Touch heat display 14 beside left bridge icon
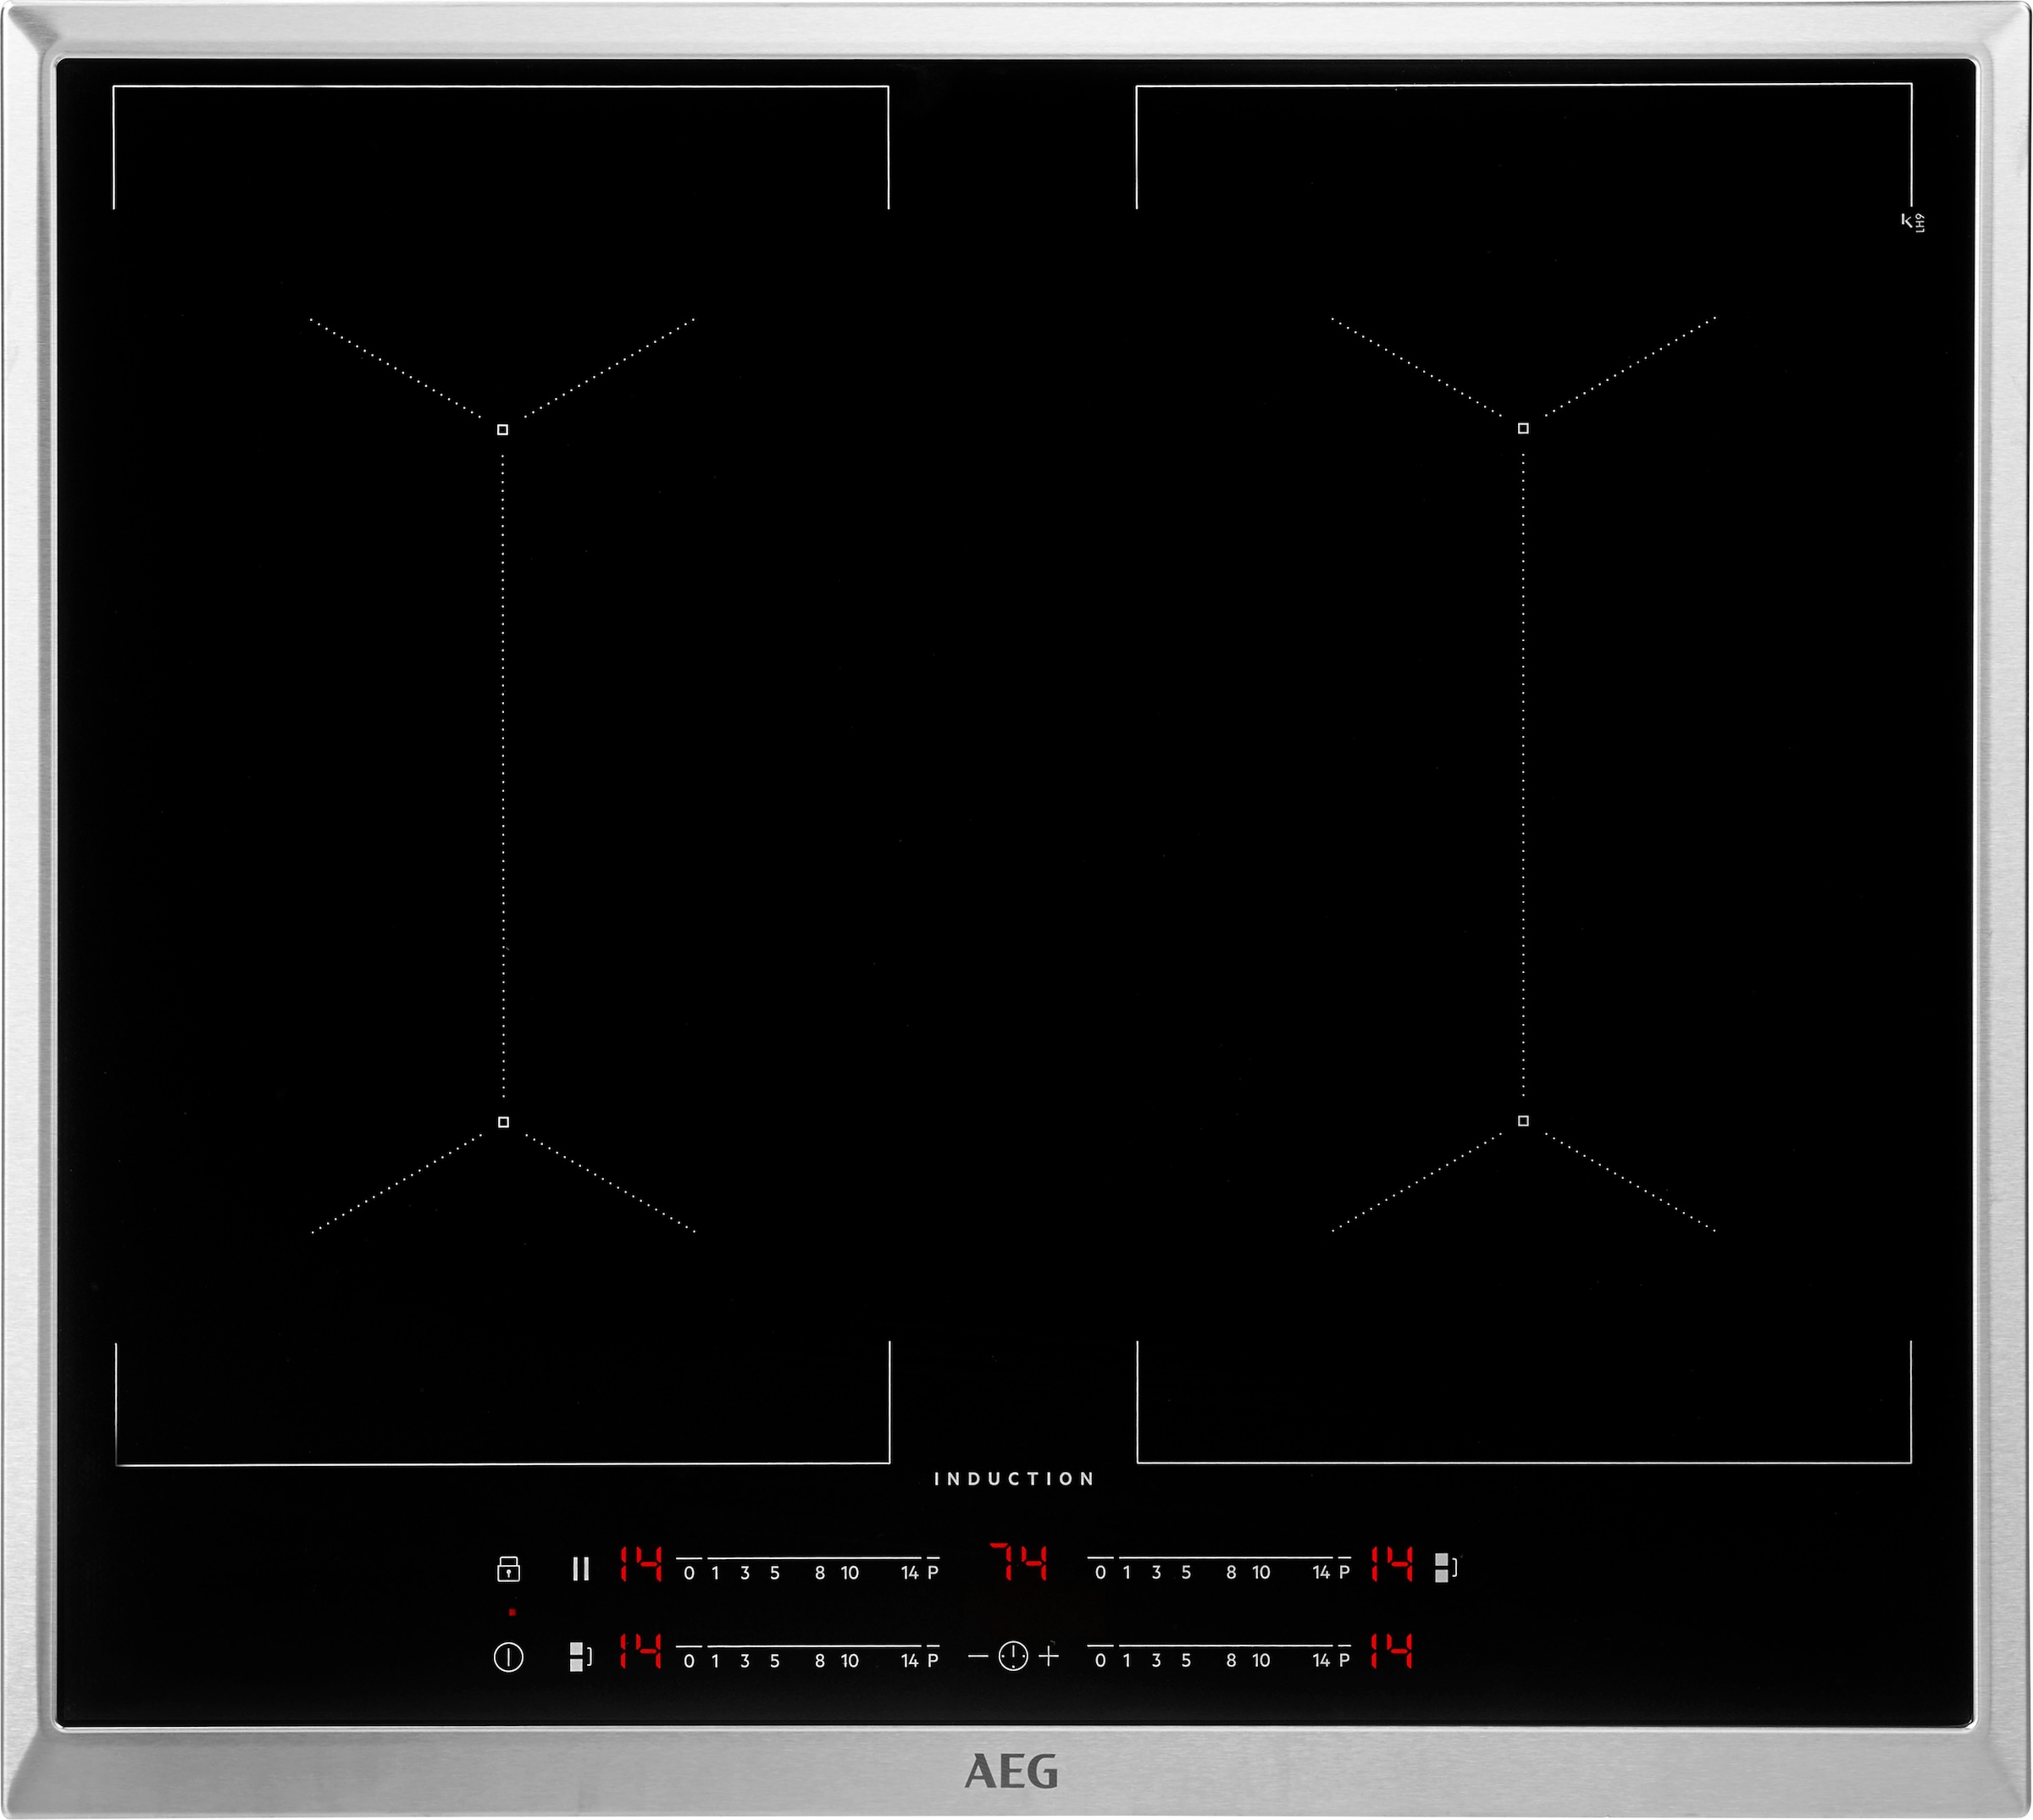The width and height of the screenshot is (2033, 1820). pos(640,1651)
